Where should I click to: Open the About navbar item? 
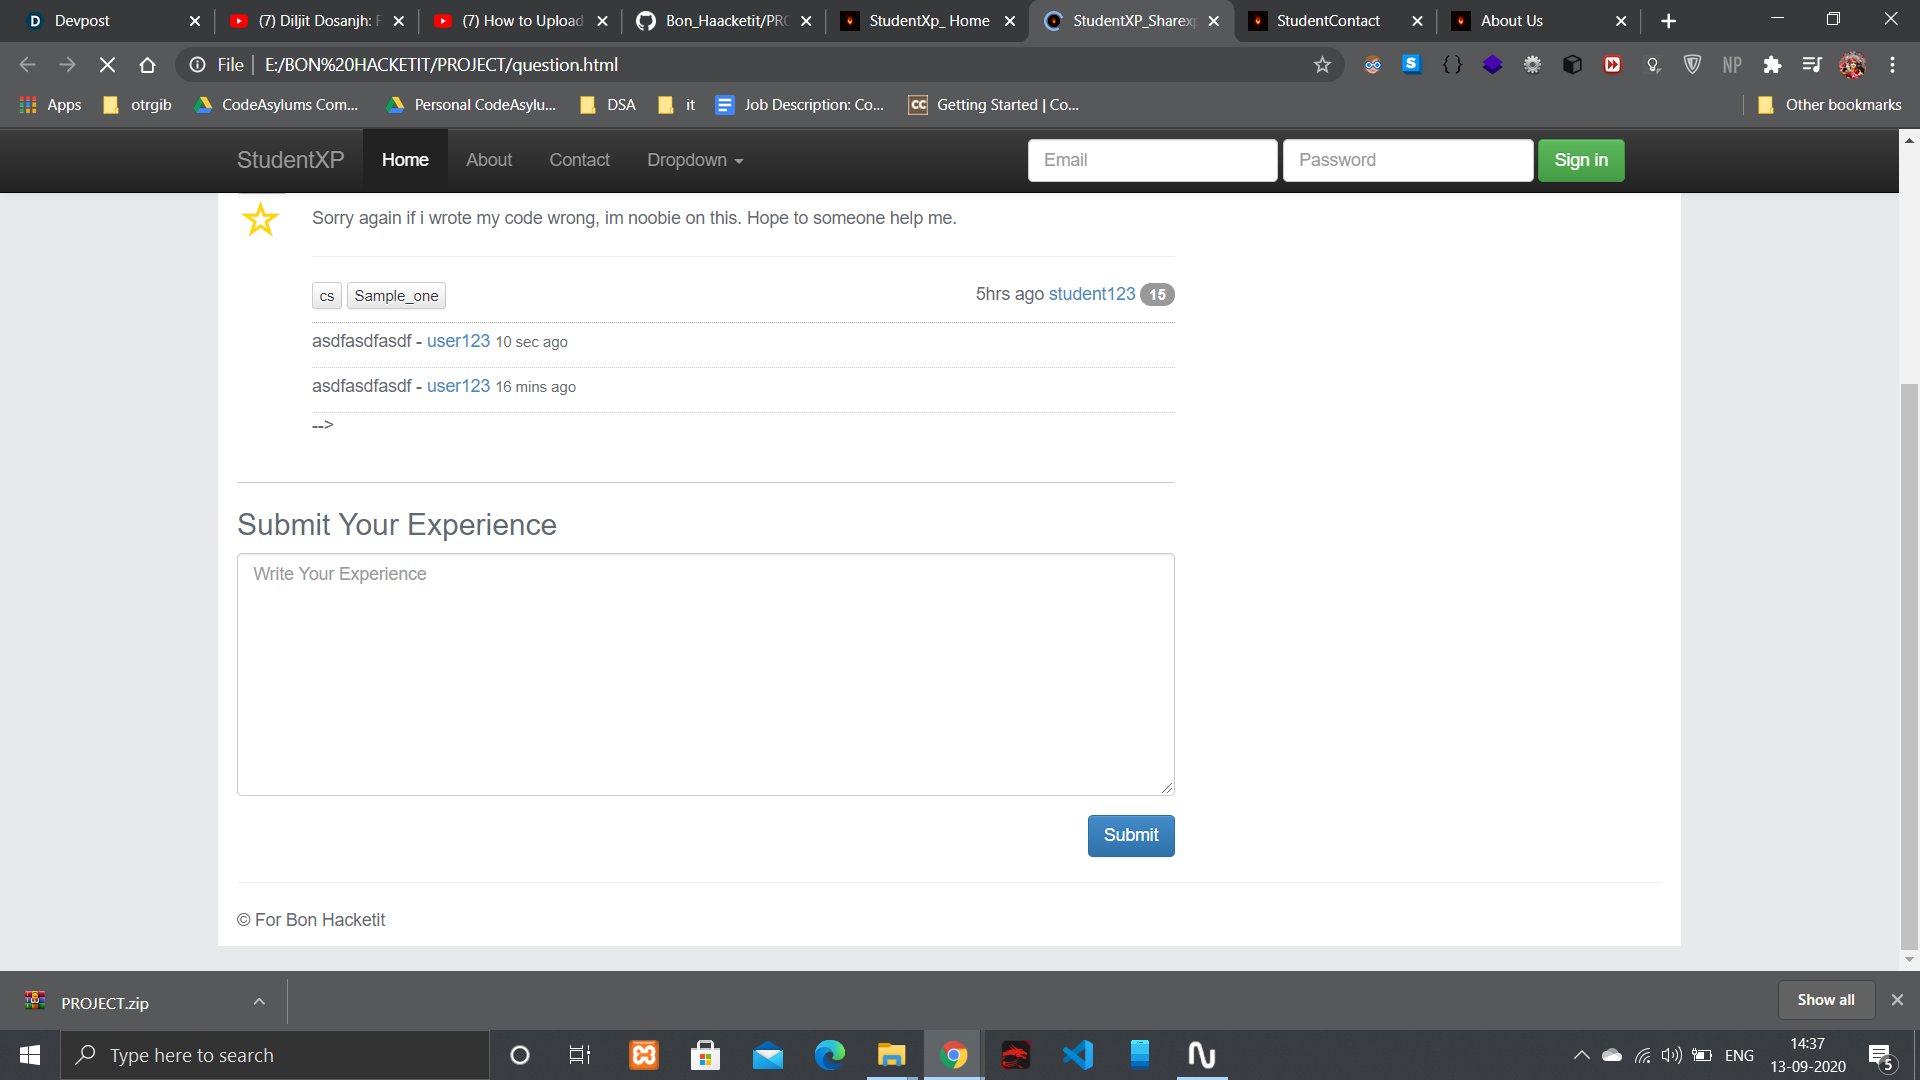point(488,160)
